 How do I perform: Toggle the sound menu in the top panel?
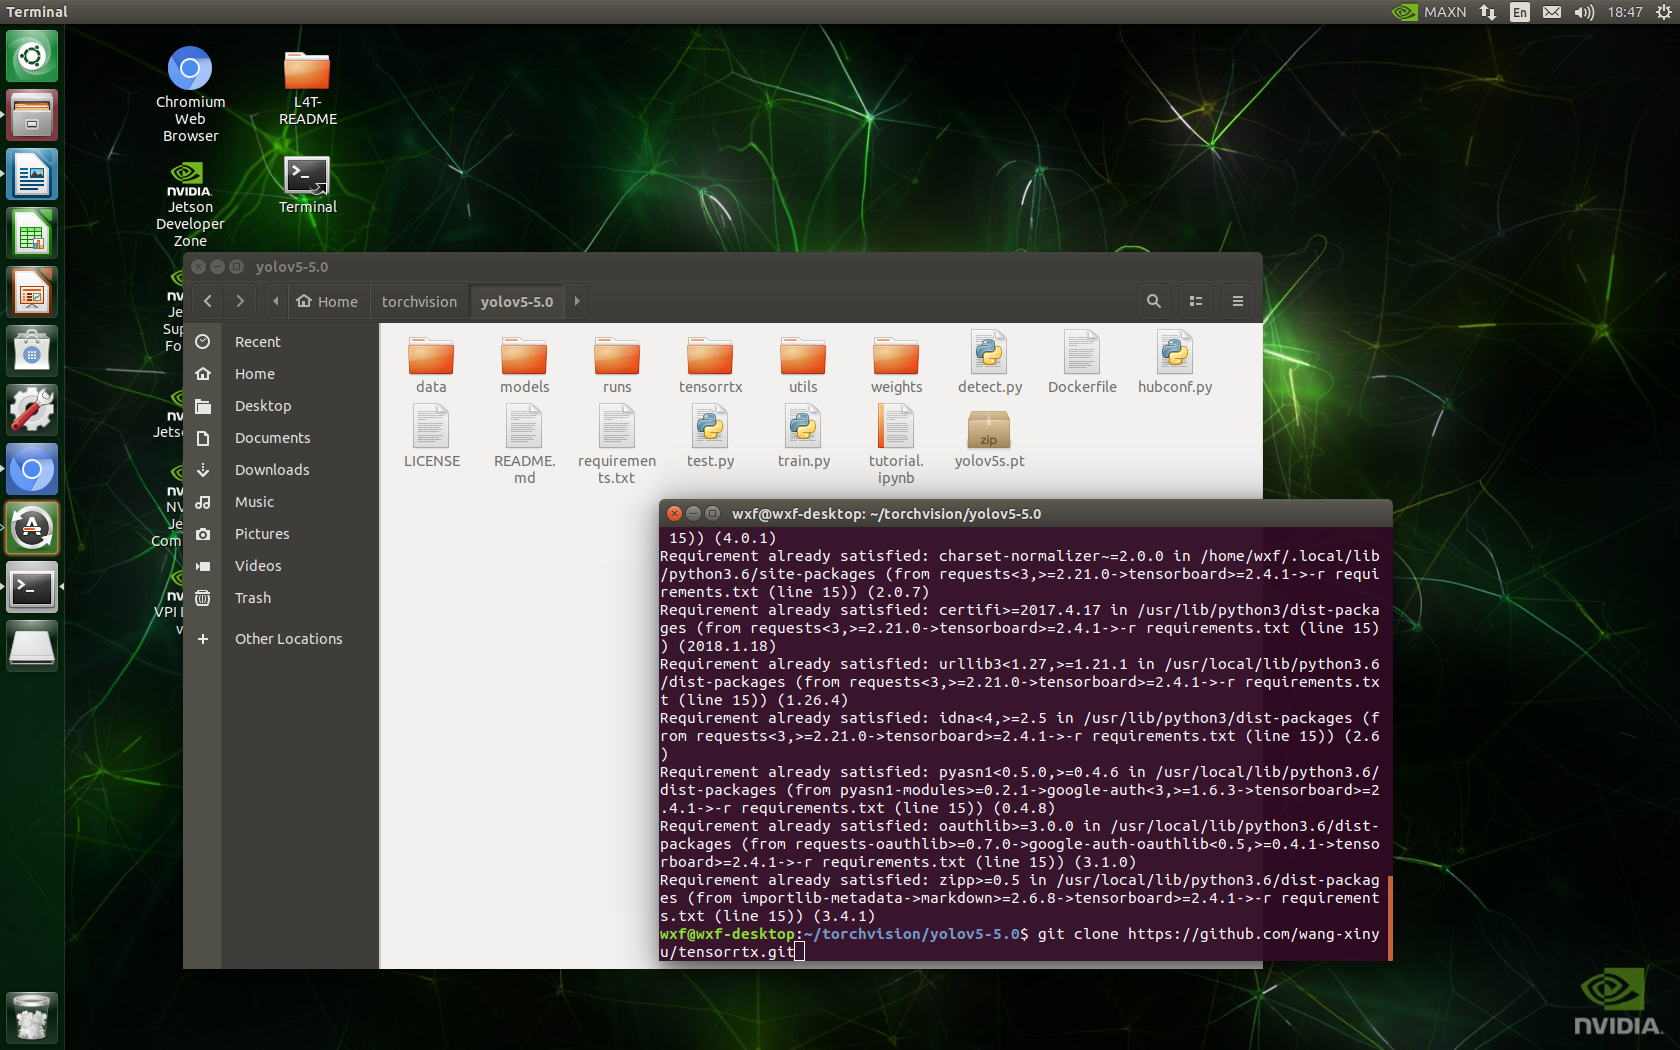(x=1582, y=12)
